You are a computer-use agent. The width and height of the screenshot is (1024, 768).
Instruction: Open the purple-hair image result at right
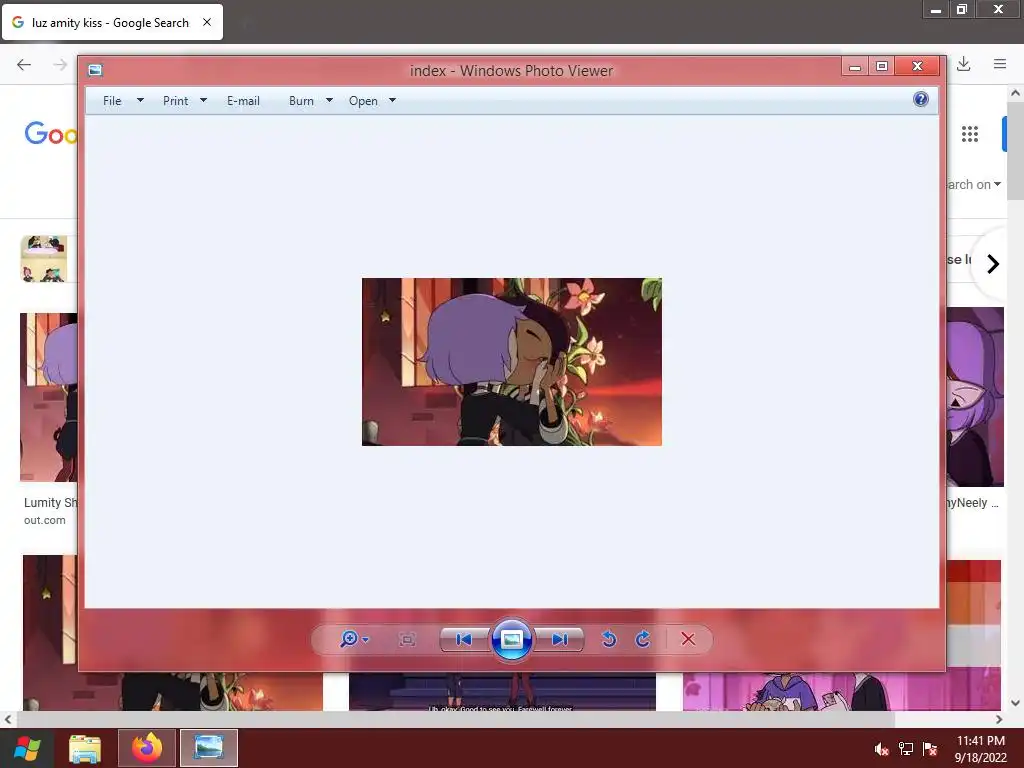click(974, 397)
